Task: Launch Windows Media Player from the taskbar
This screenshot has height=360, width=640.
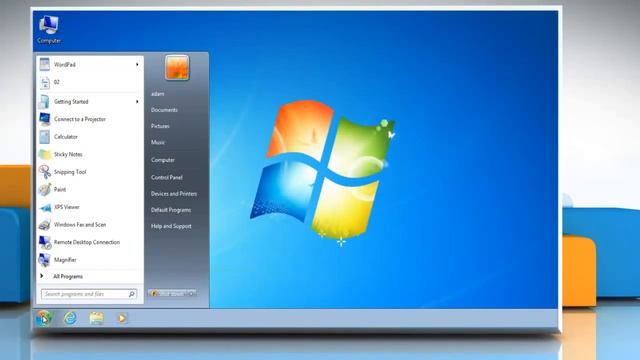Action: coord(122,318)
